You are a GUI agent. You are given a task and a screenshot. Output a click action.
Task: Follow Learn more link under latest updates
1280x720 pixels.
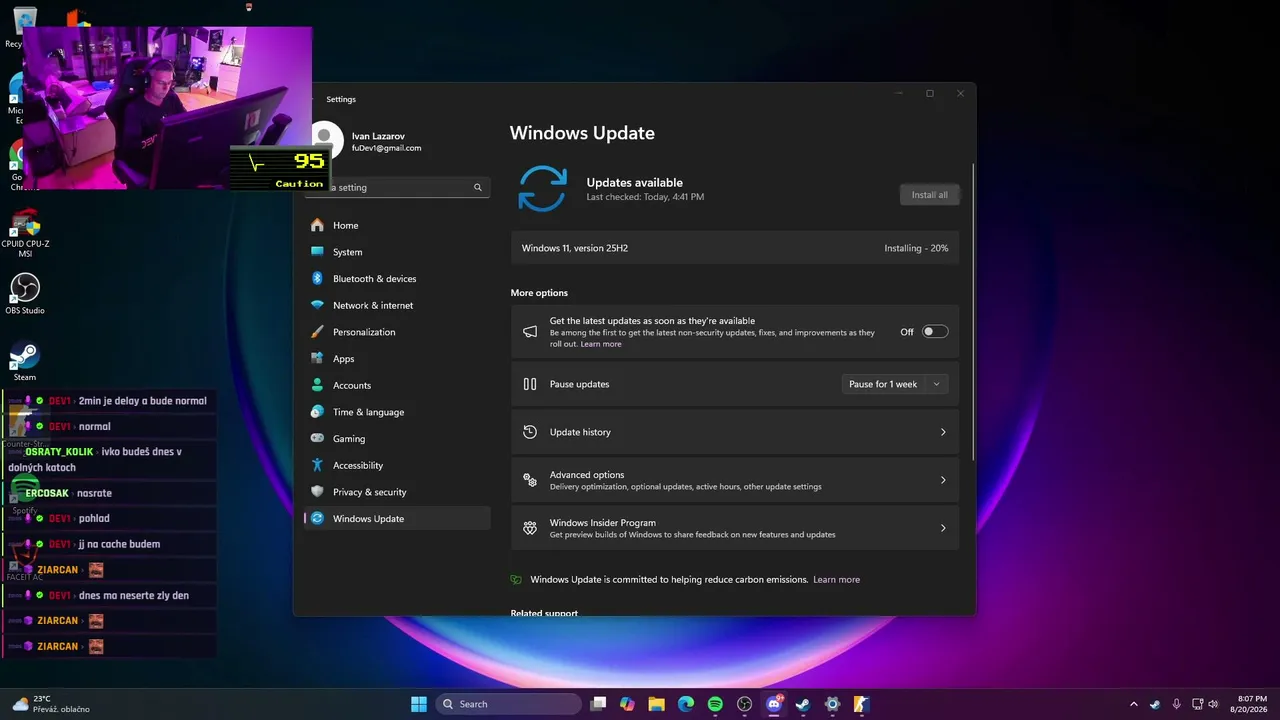(x=601, y=344)
